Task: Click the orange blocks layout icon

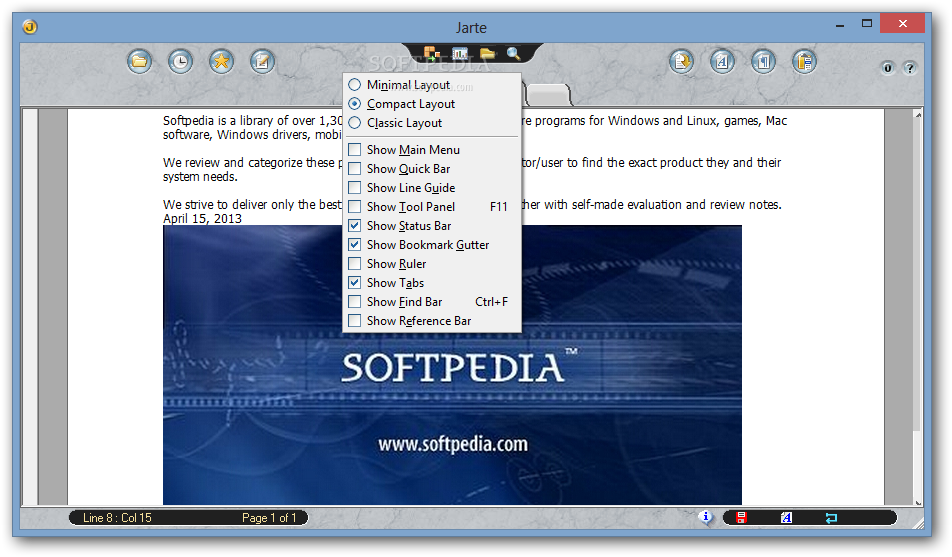Action: tap(432, 53)
